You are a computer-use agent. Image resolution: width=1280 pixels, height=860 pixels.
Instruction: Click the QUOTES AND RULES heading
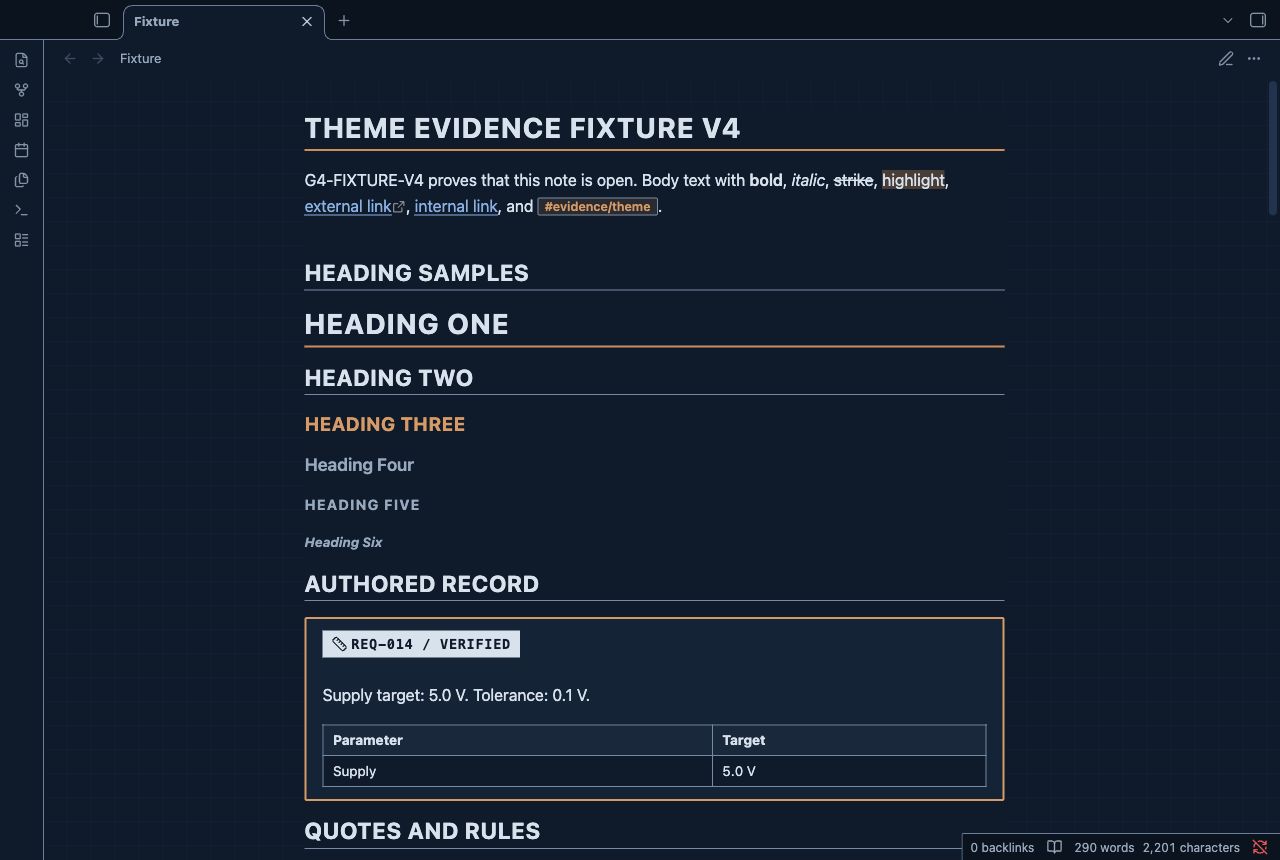[x=422, y=831]
